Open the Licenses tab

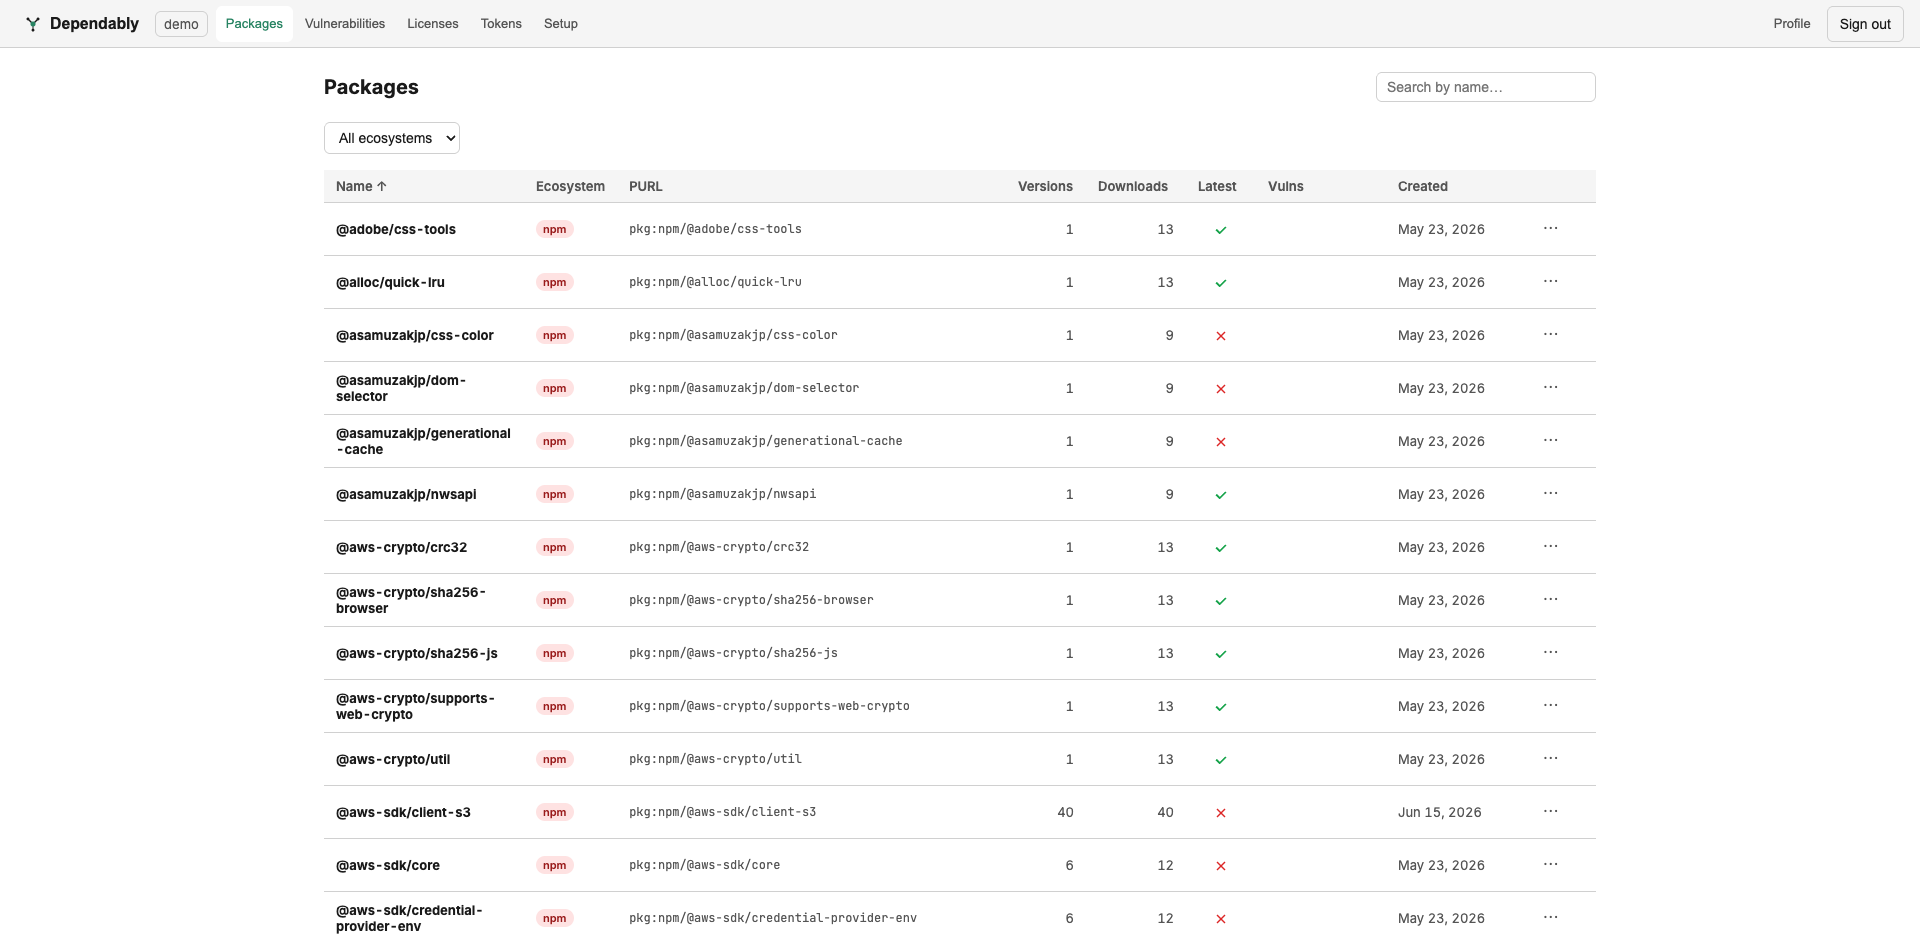click(433, 23)
